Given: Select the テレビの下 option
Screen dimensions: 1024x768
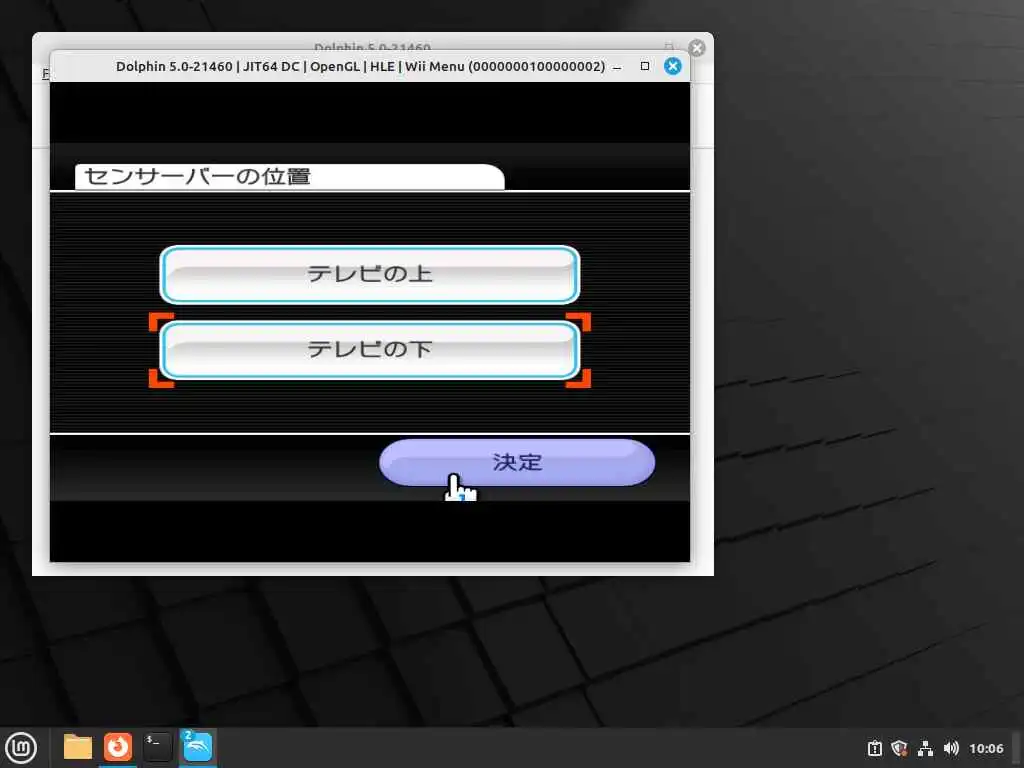Looking at the screenshot, I should pyautogui.click(x=370, y=350).
